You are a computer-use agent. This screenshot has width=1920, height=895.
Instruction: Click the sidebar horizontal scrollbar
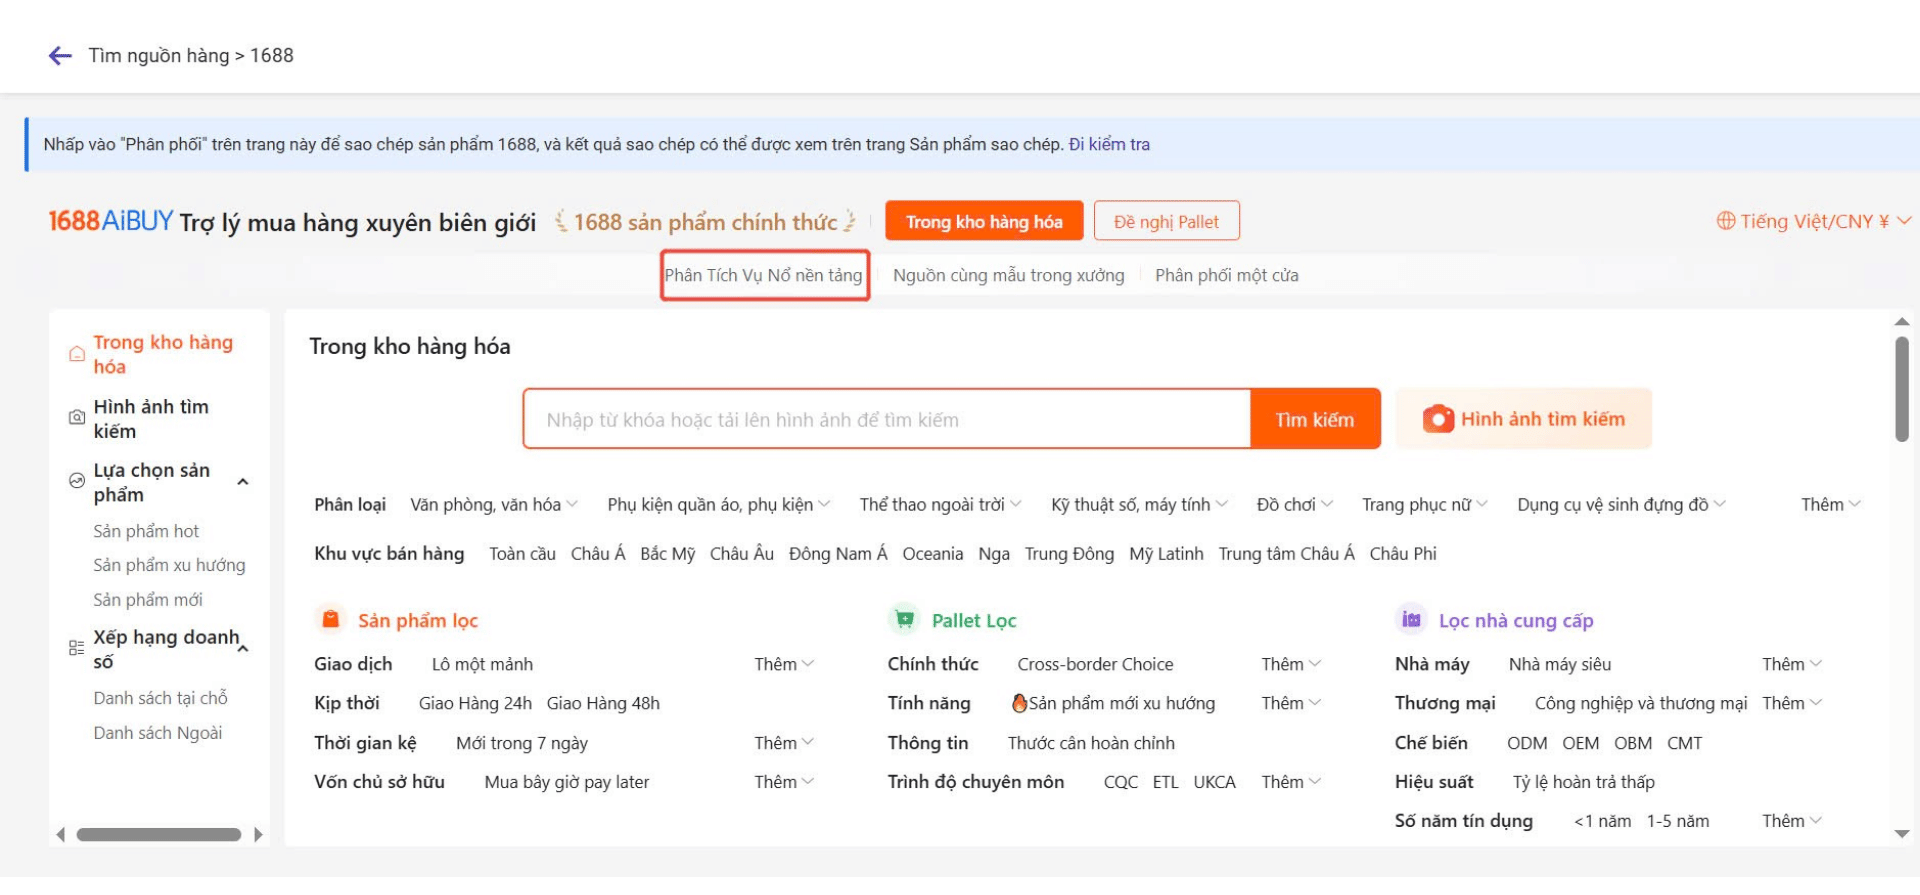[x=159, y=834]
